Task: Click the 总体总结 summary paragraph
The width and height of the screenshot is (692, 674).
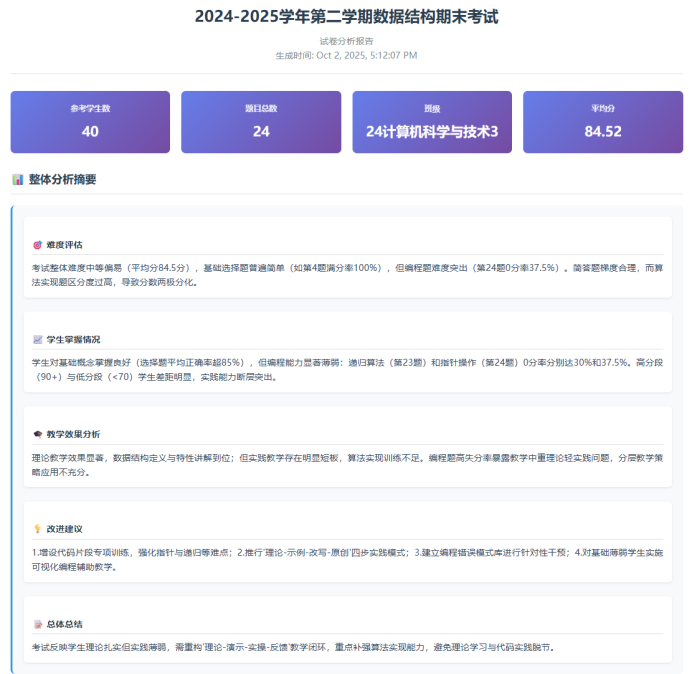Action: [x=290, y=647]
